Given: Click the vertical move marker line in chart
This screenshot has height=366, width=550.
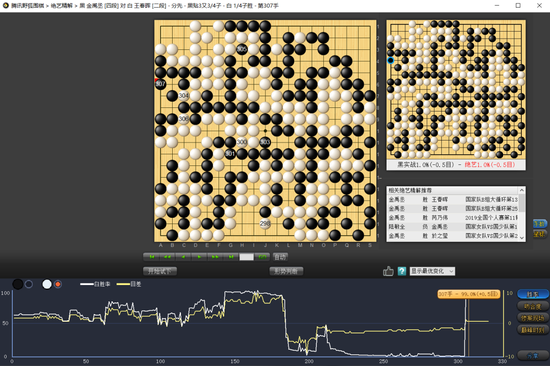Looking at the screenshot, I should 469,327.
